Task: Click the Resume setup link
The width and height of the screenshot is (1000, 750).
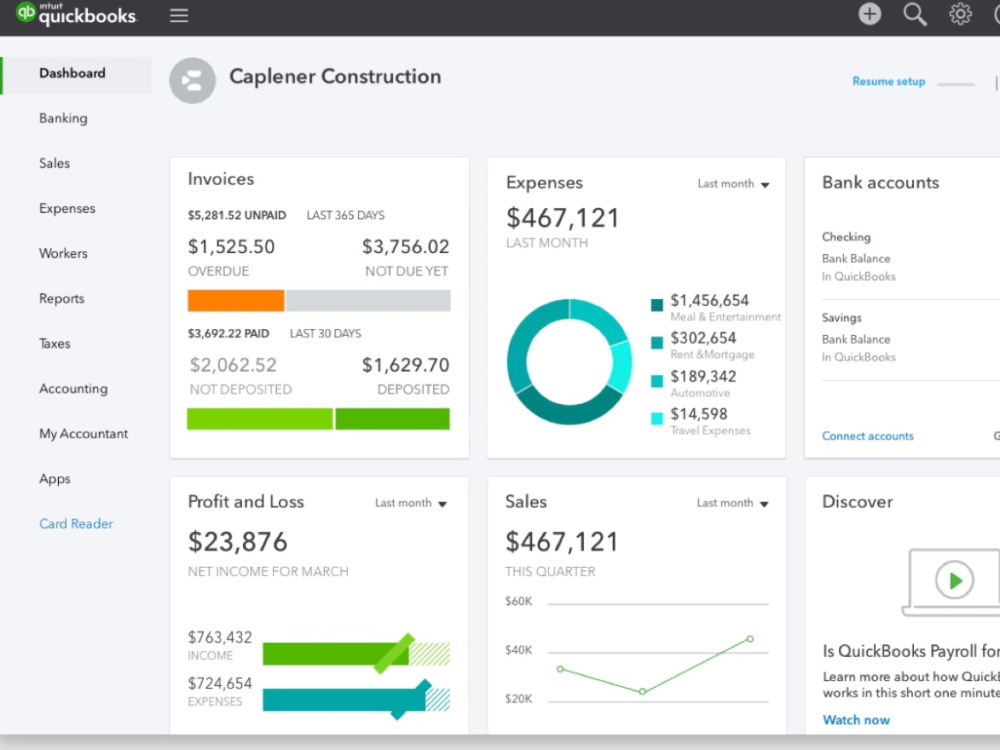Action: 888,82
